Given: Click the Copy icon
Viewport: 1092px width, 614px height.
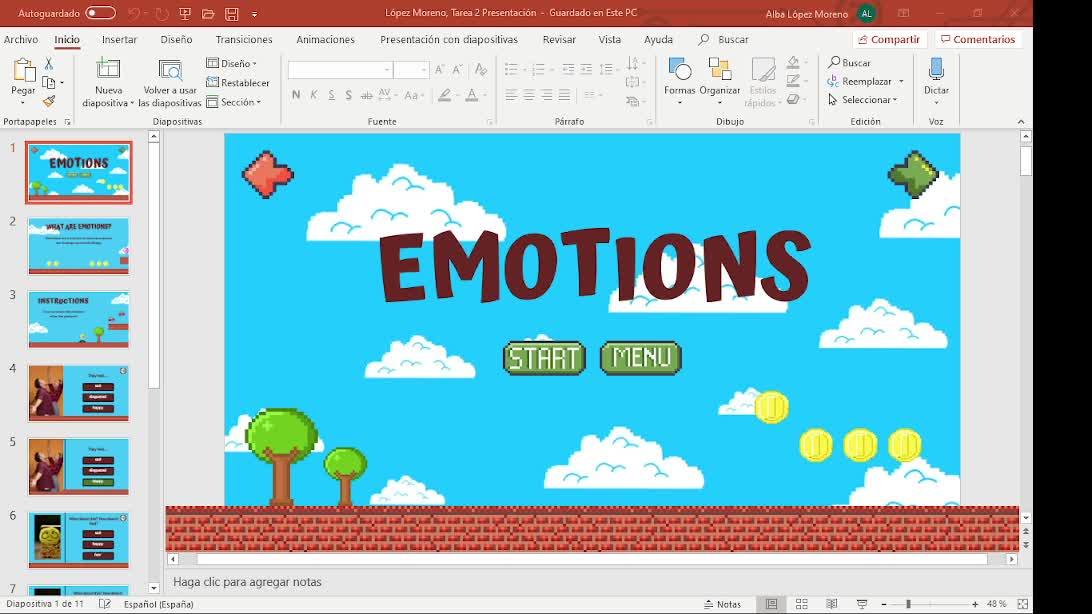Looking at the screenshot, I should click(49, 83).
